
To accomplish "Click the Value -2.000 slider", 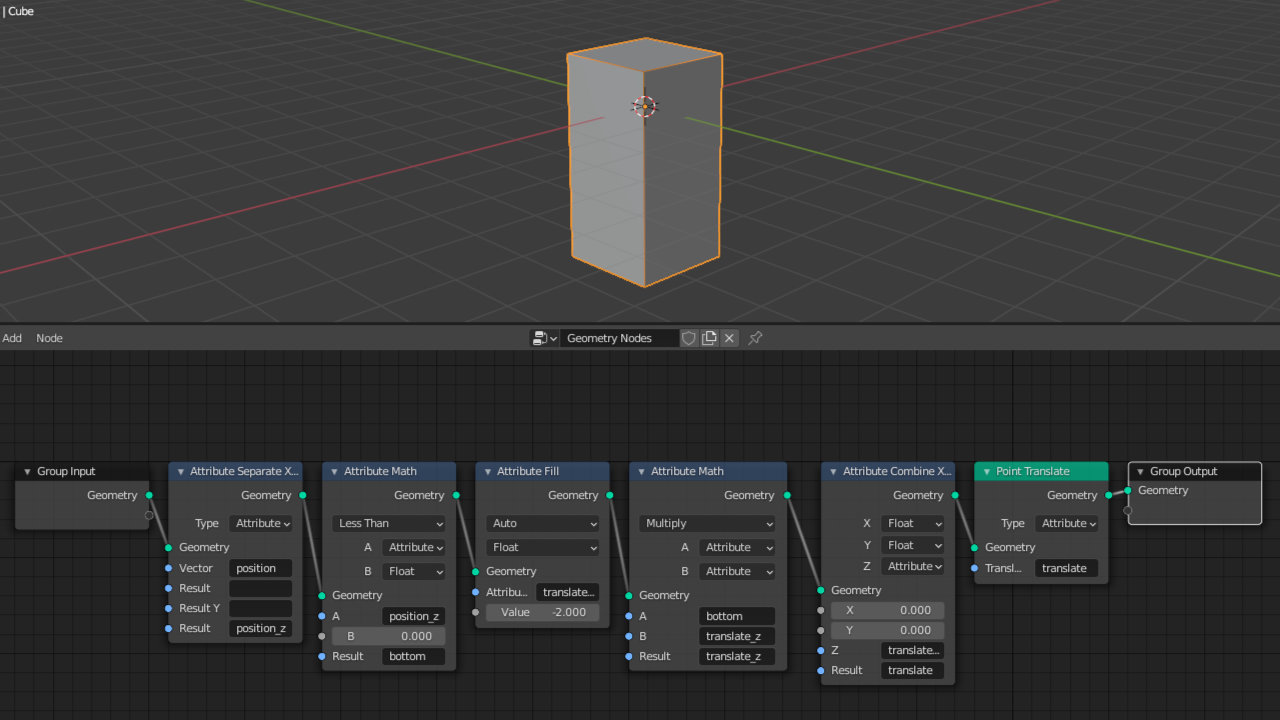I will [x=543, y=612].
